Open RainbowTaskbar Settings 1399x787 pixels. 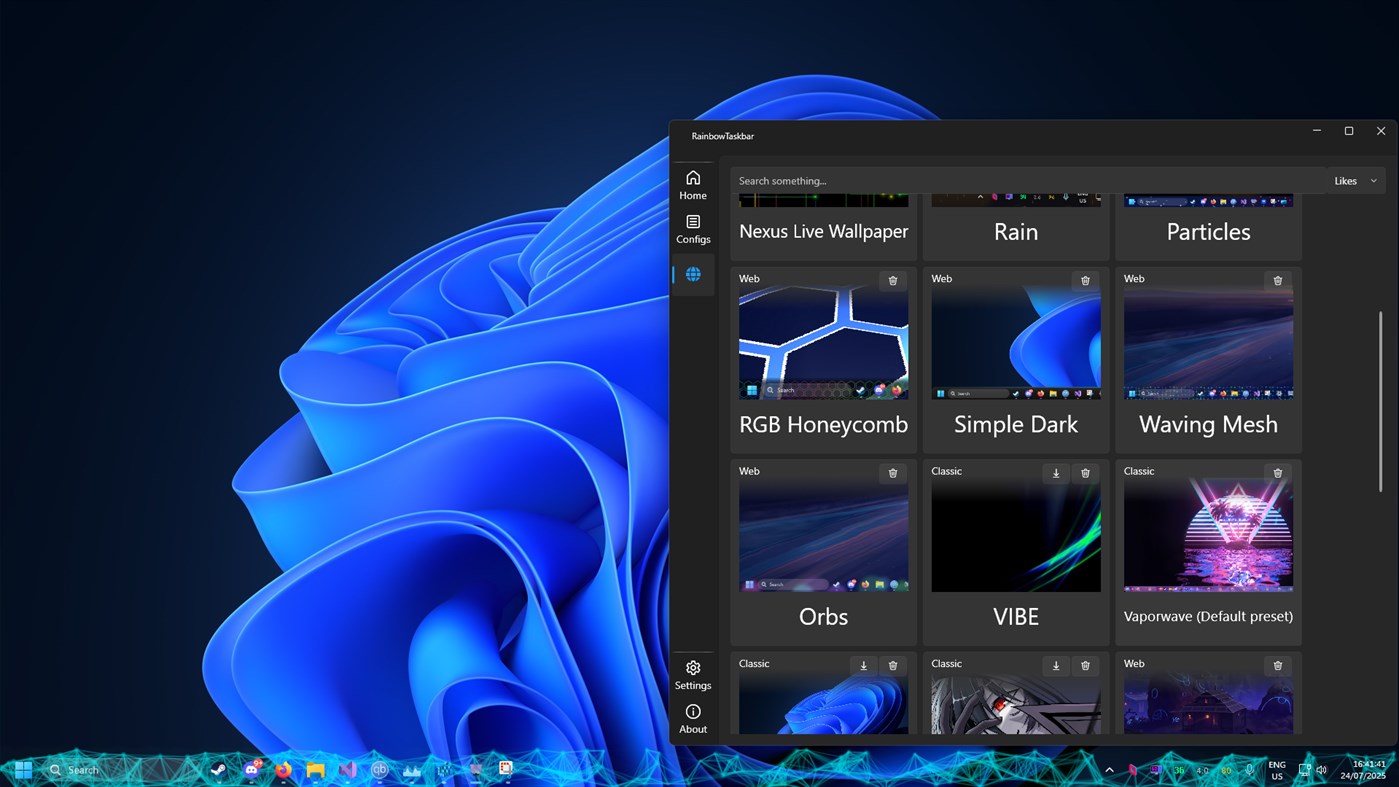click(x=693, y=674)
